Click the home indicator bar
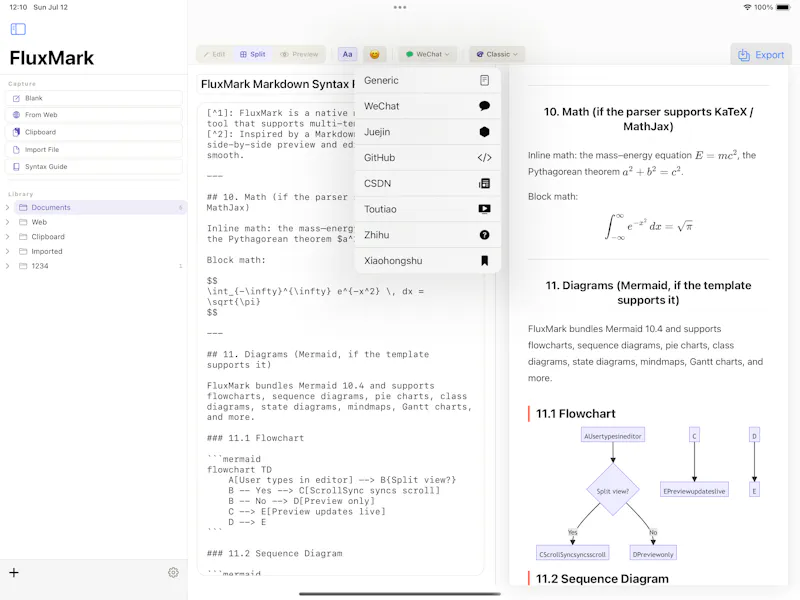Viewport: 800px width, 600px height. (399, 594)
